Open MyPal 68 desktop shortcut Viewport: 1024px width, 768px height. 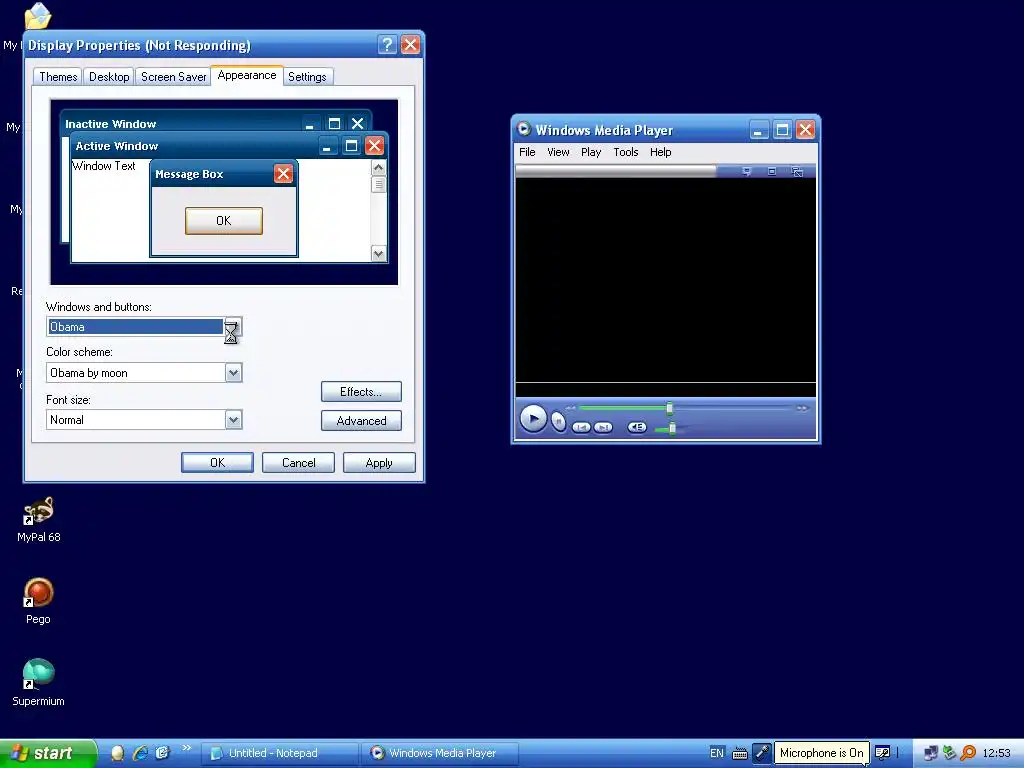pos(39,520)
